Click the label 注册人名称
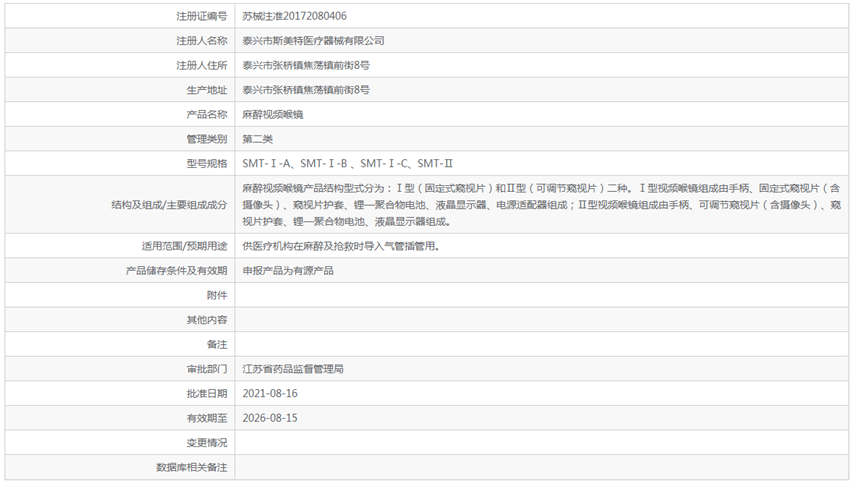Image resolution: width=850 pixels, height=483 pixels. [x=202, y=41]
